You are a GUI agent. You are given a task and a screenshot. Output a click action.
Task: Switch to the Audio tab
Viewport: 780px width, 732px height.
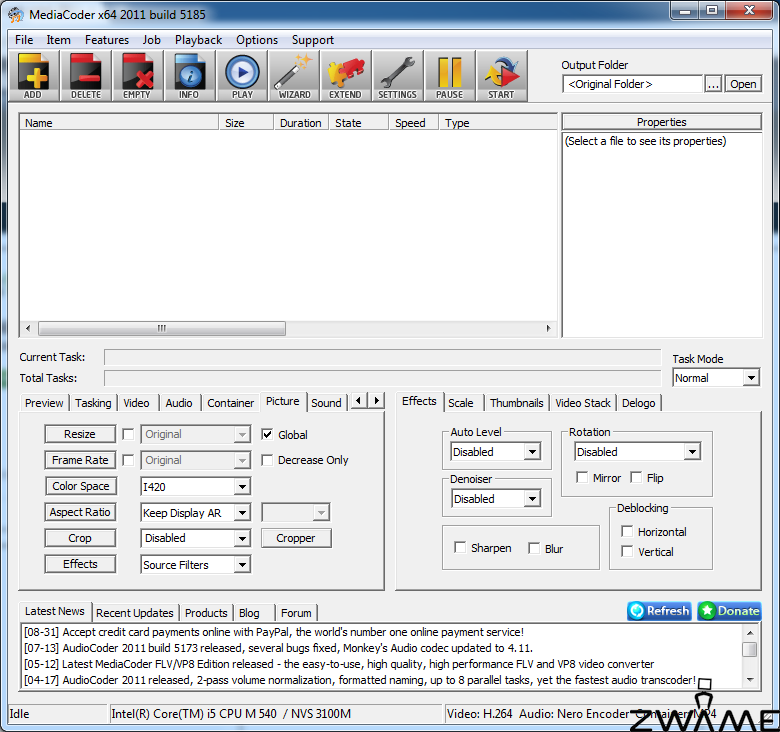coord(179,403)
